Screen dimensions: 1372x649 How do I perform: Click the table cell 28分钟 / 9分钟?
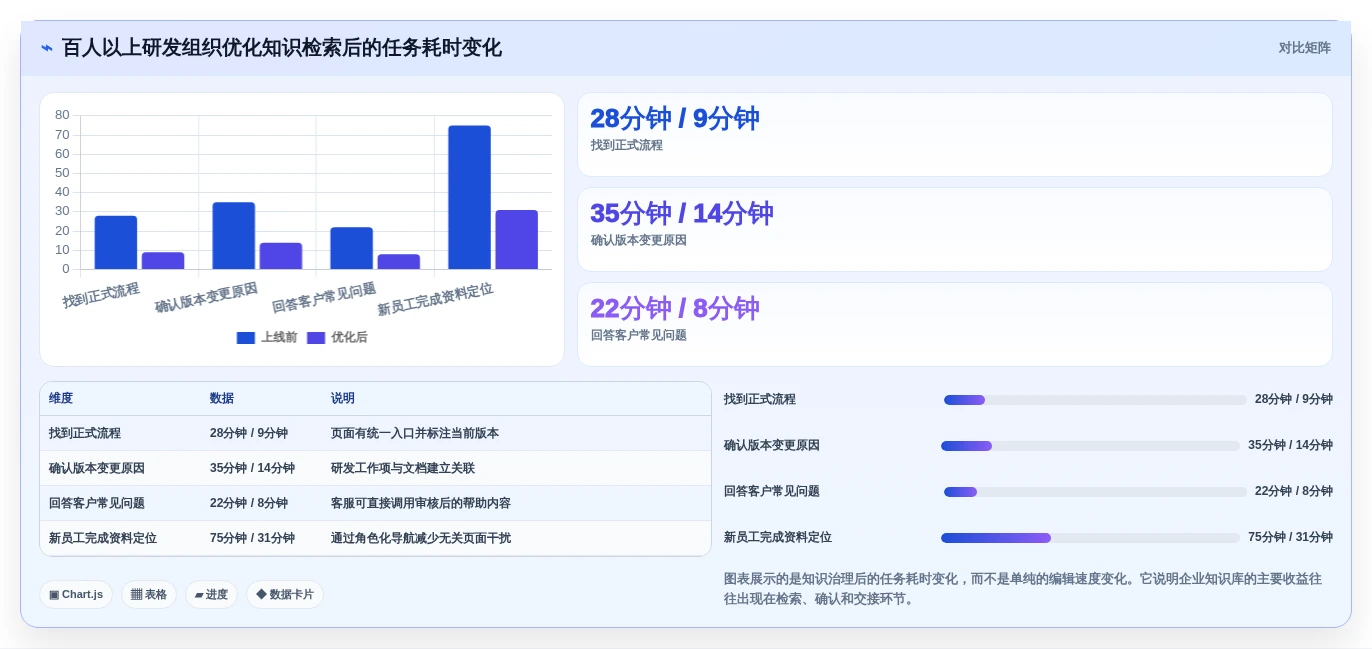[249, 433]
